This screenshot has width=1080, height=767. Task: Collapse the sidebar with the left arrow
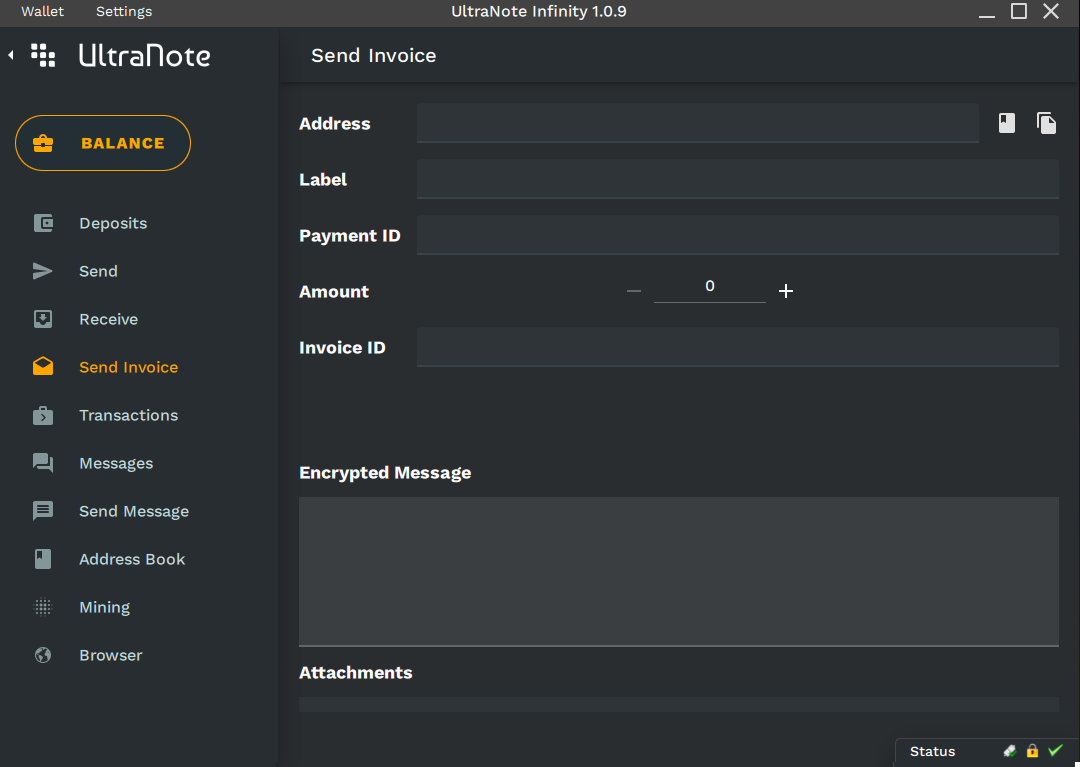click(x=11, y=55)
